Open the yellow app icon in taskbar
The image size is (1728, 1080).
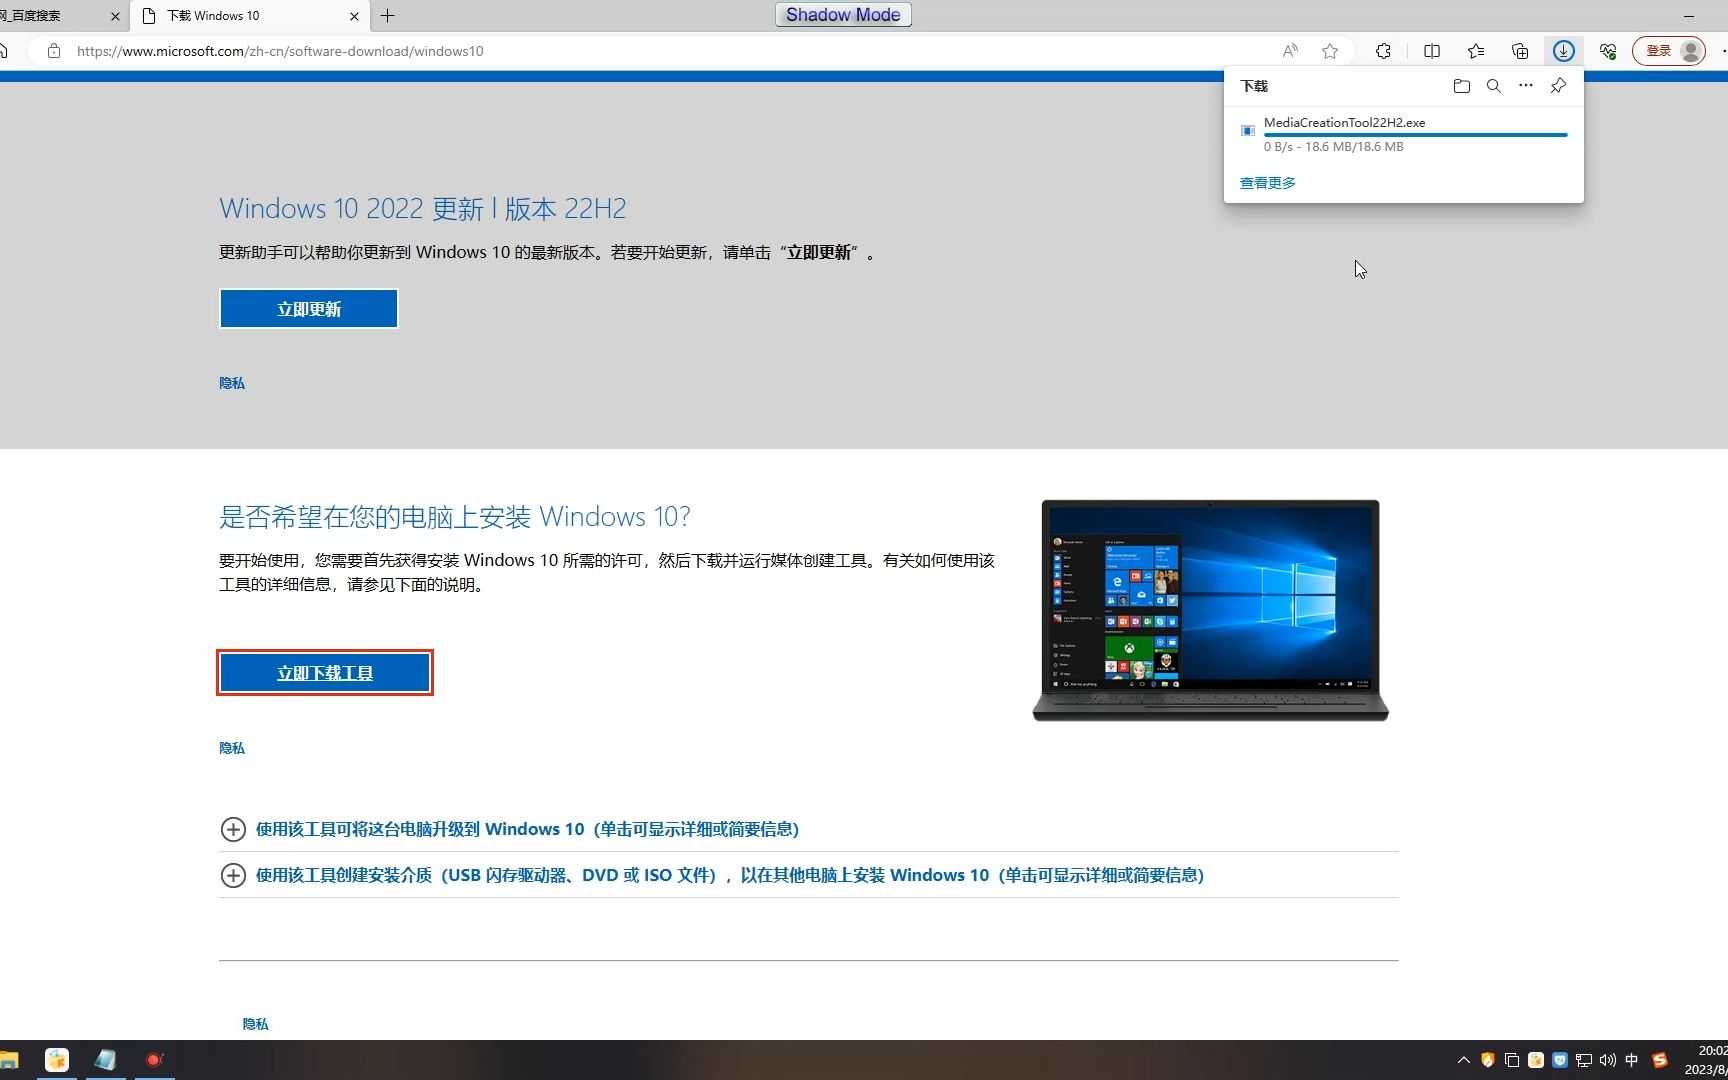click(57, 1060)
